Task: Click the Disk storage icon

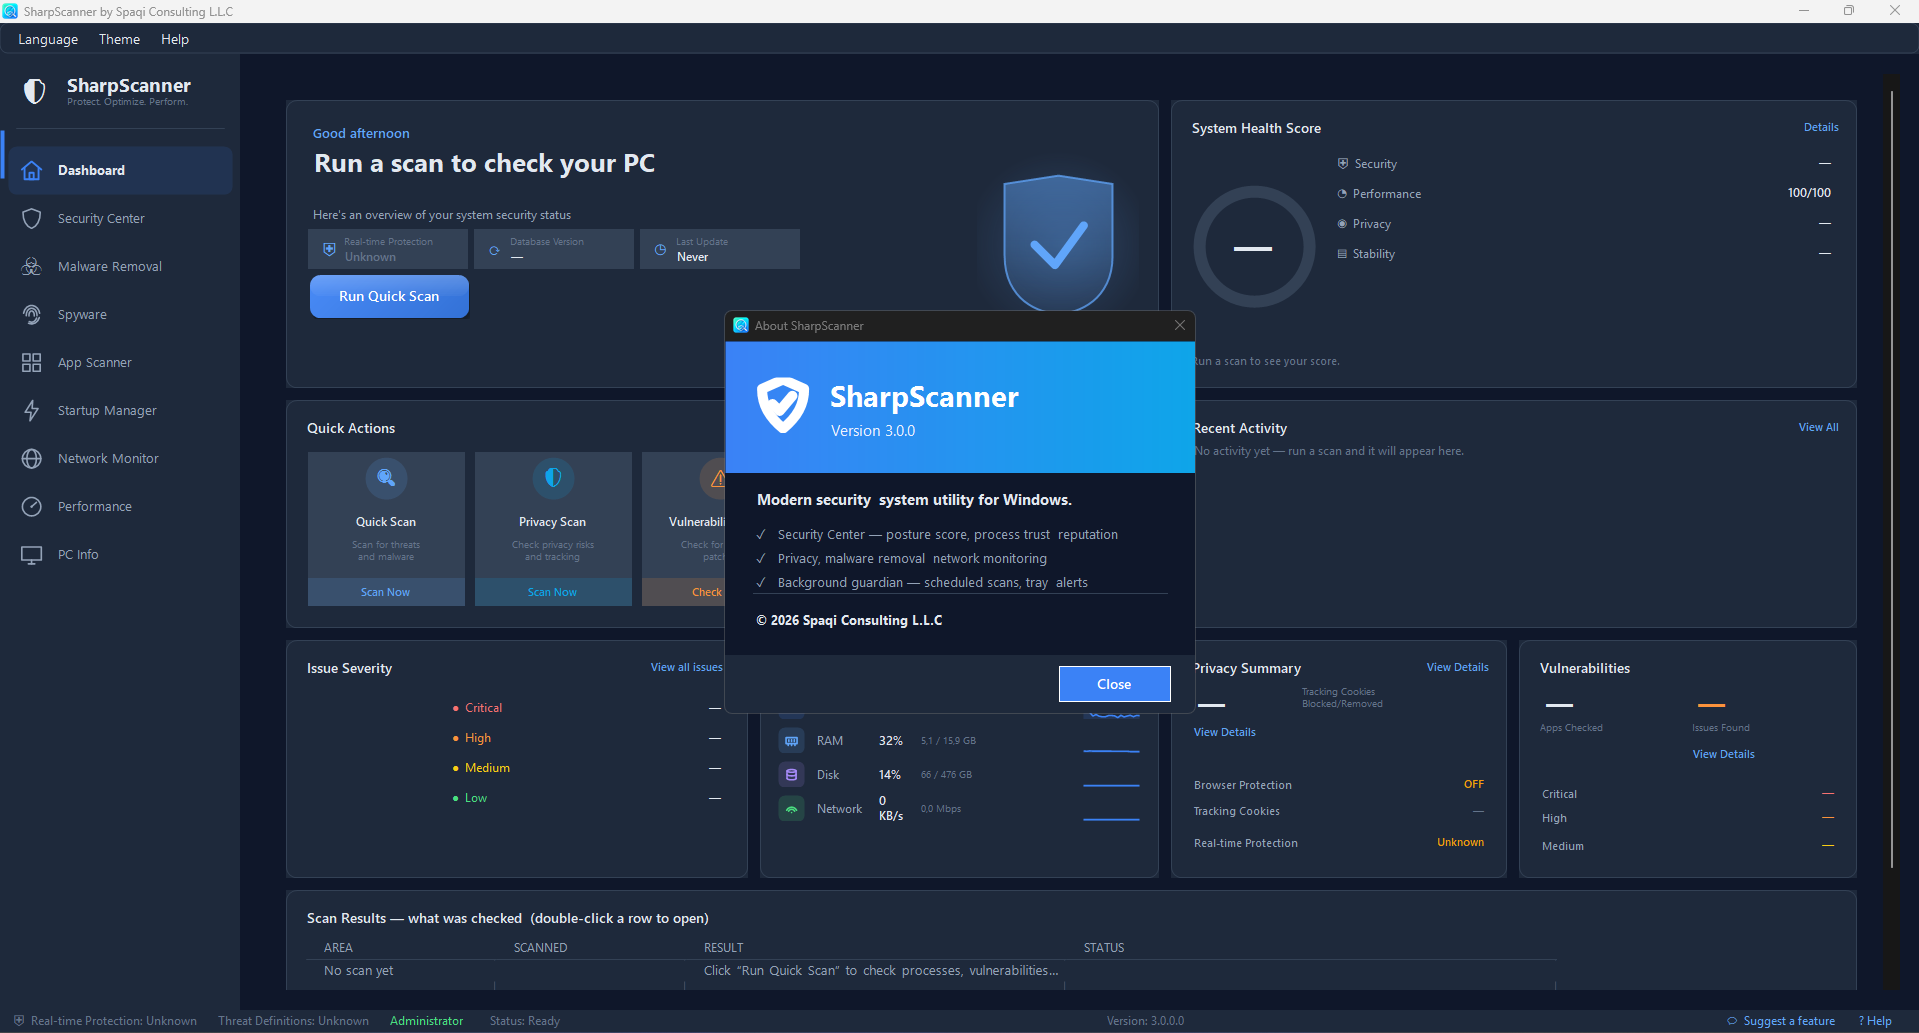Action: [x=792, y=775]
